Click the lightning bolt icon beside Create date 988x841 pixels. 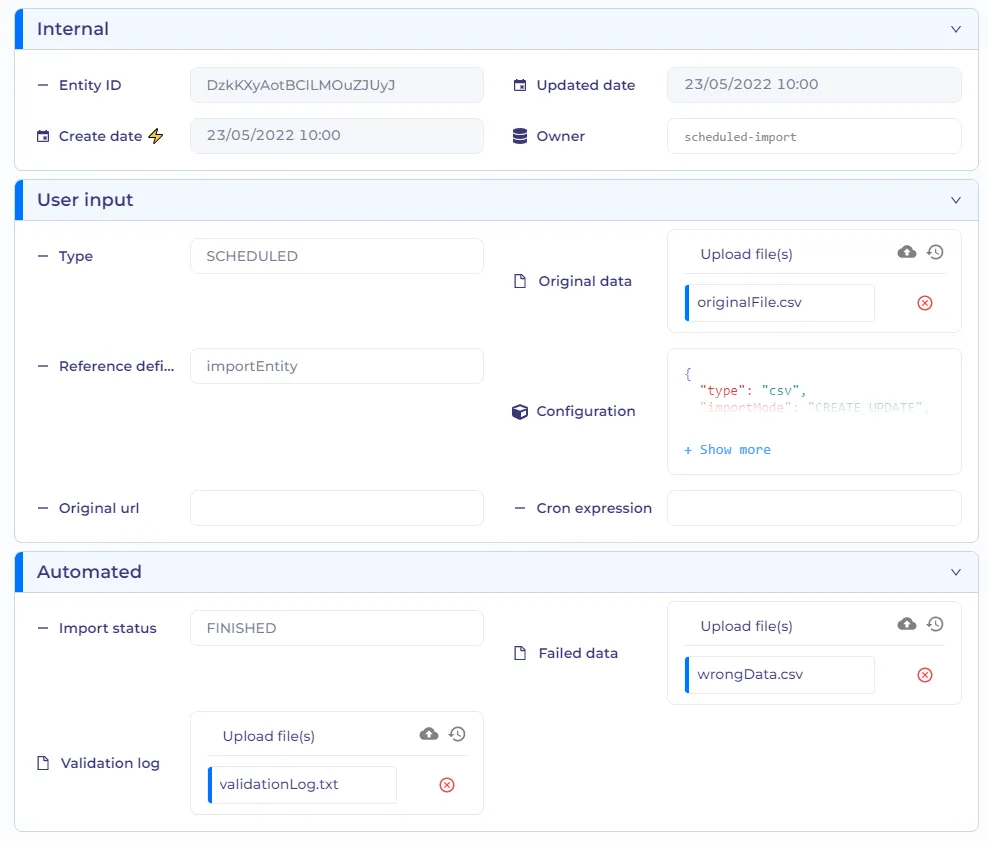point(156,136)
